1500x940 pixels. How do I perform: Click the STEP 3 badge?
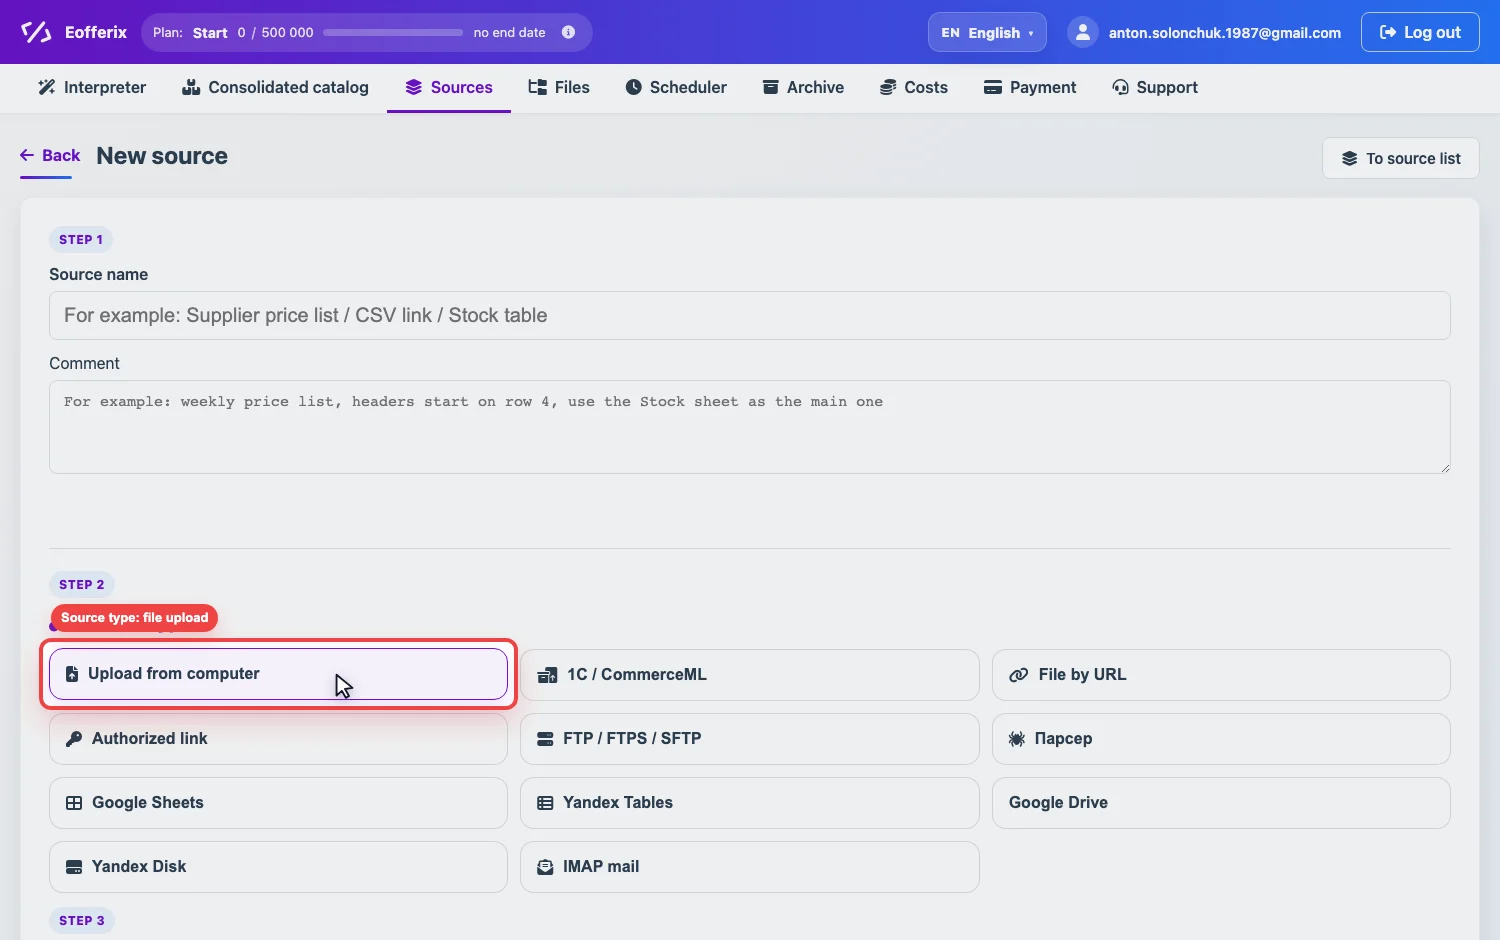[x=82, y=920]
